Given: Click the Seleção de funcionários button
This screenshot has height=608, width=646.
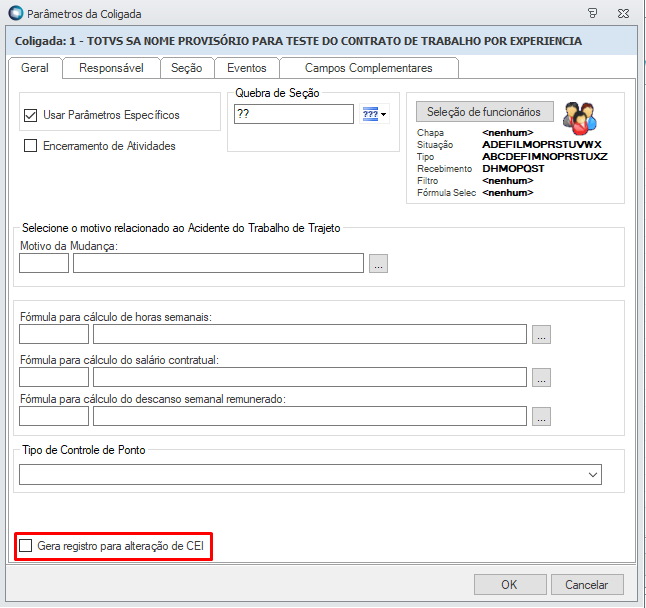Looking at the screenshot, I should pyautogui.click(x=484, y=112).
